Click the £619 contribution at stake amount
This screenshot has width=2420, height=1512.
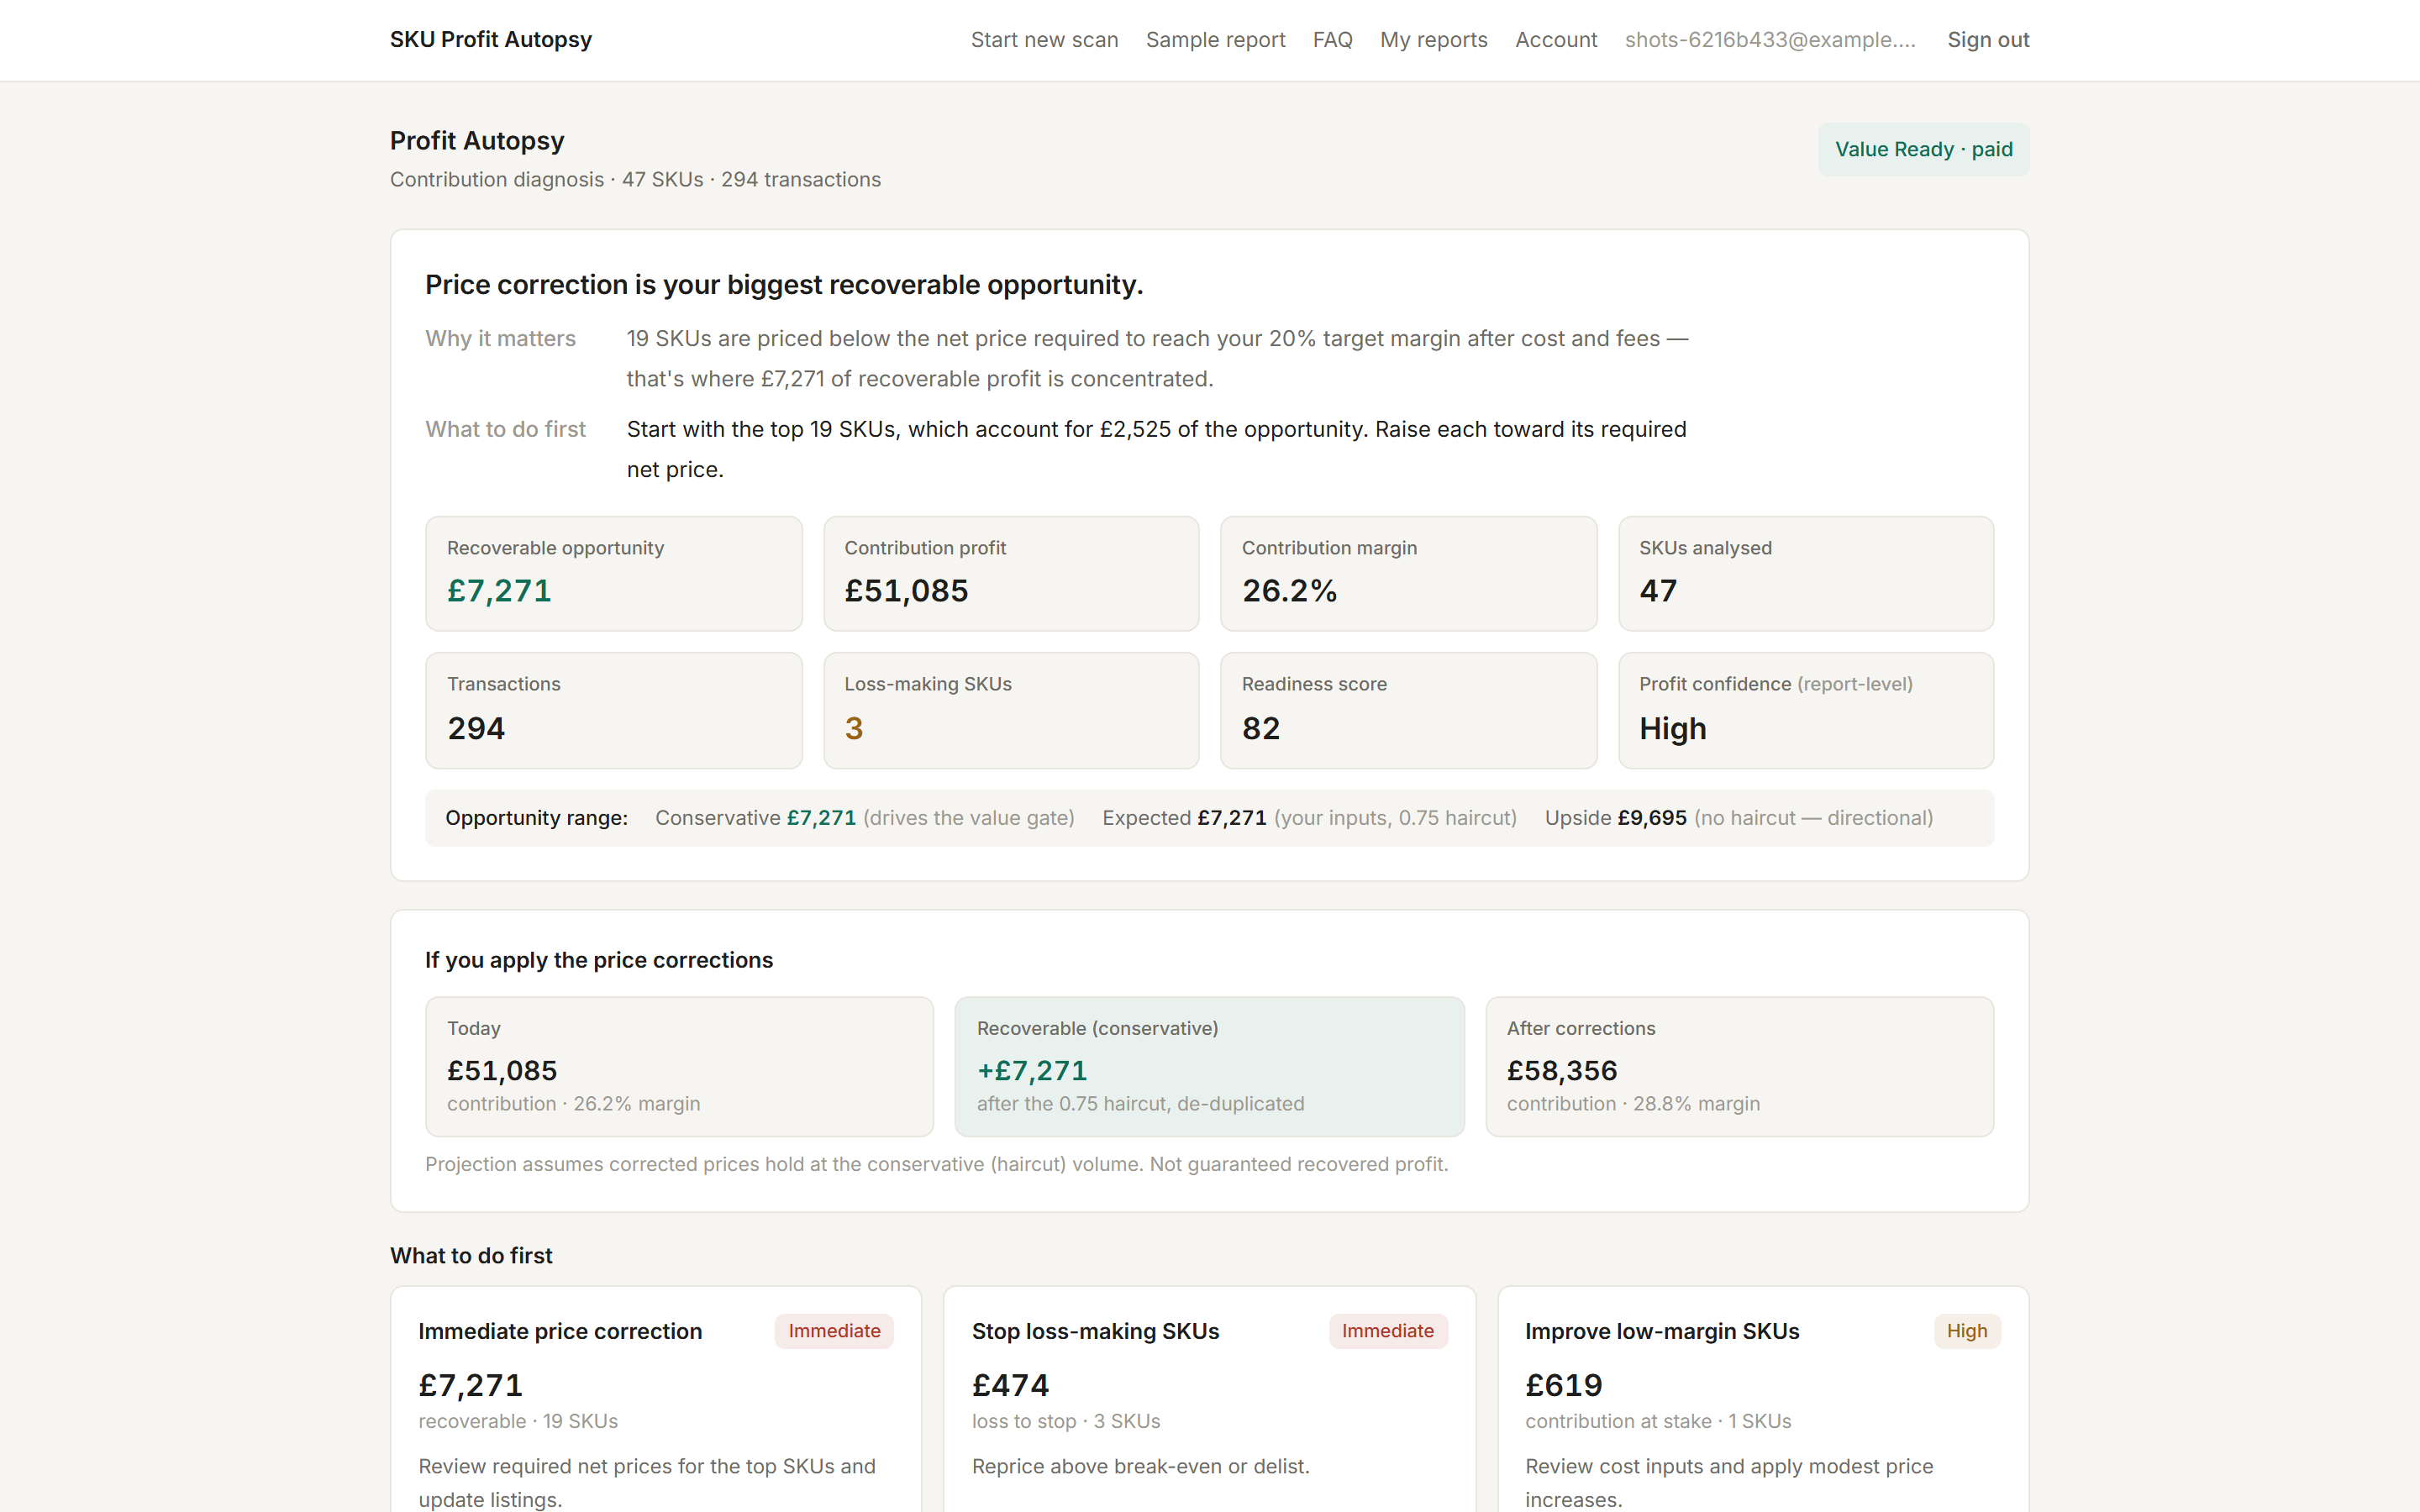[x=1563, y=1386]
